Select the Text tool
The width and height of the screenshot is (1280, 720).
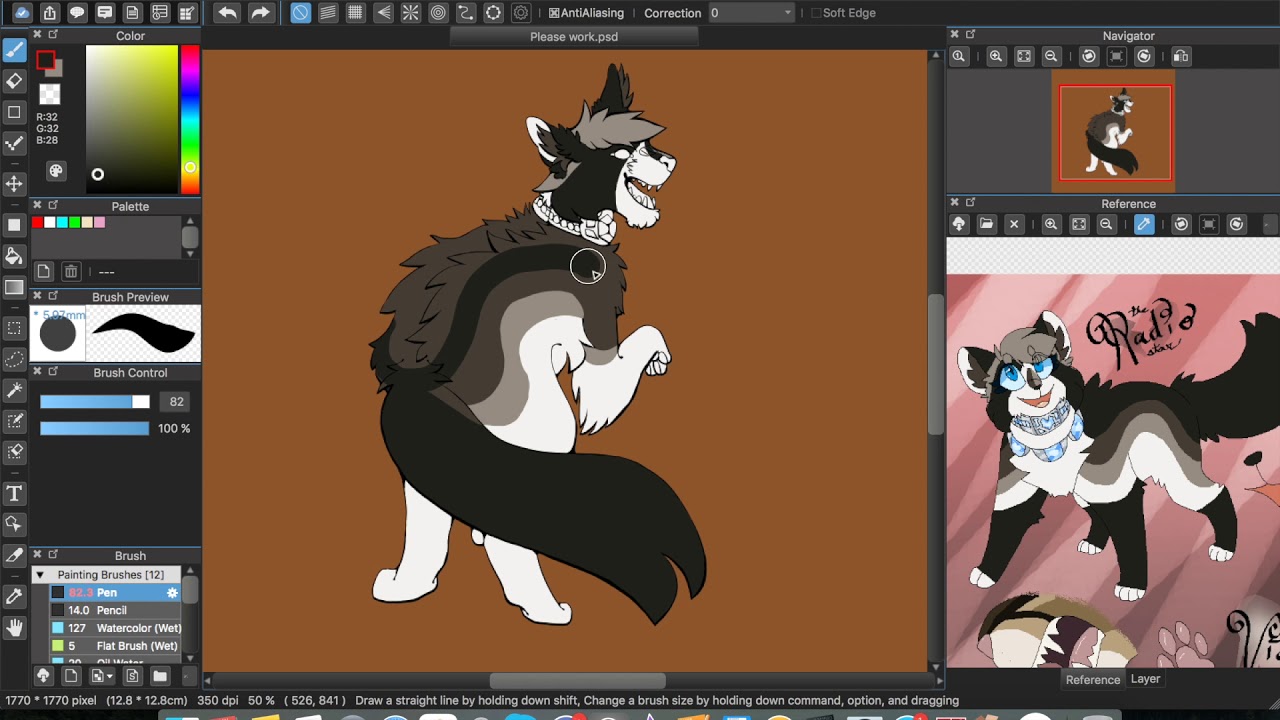[14, 493]
